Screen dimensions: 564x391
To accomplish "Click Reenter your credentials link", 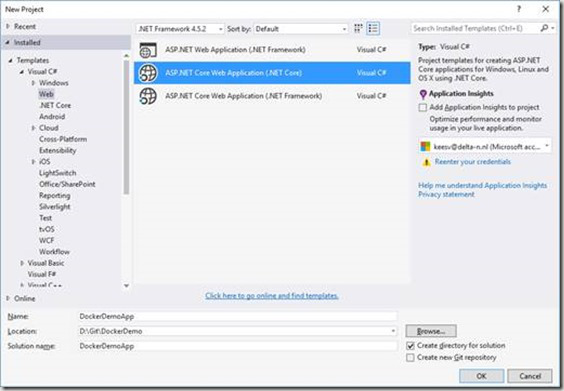I will pos(473,162).
